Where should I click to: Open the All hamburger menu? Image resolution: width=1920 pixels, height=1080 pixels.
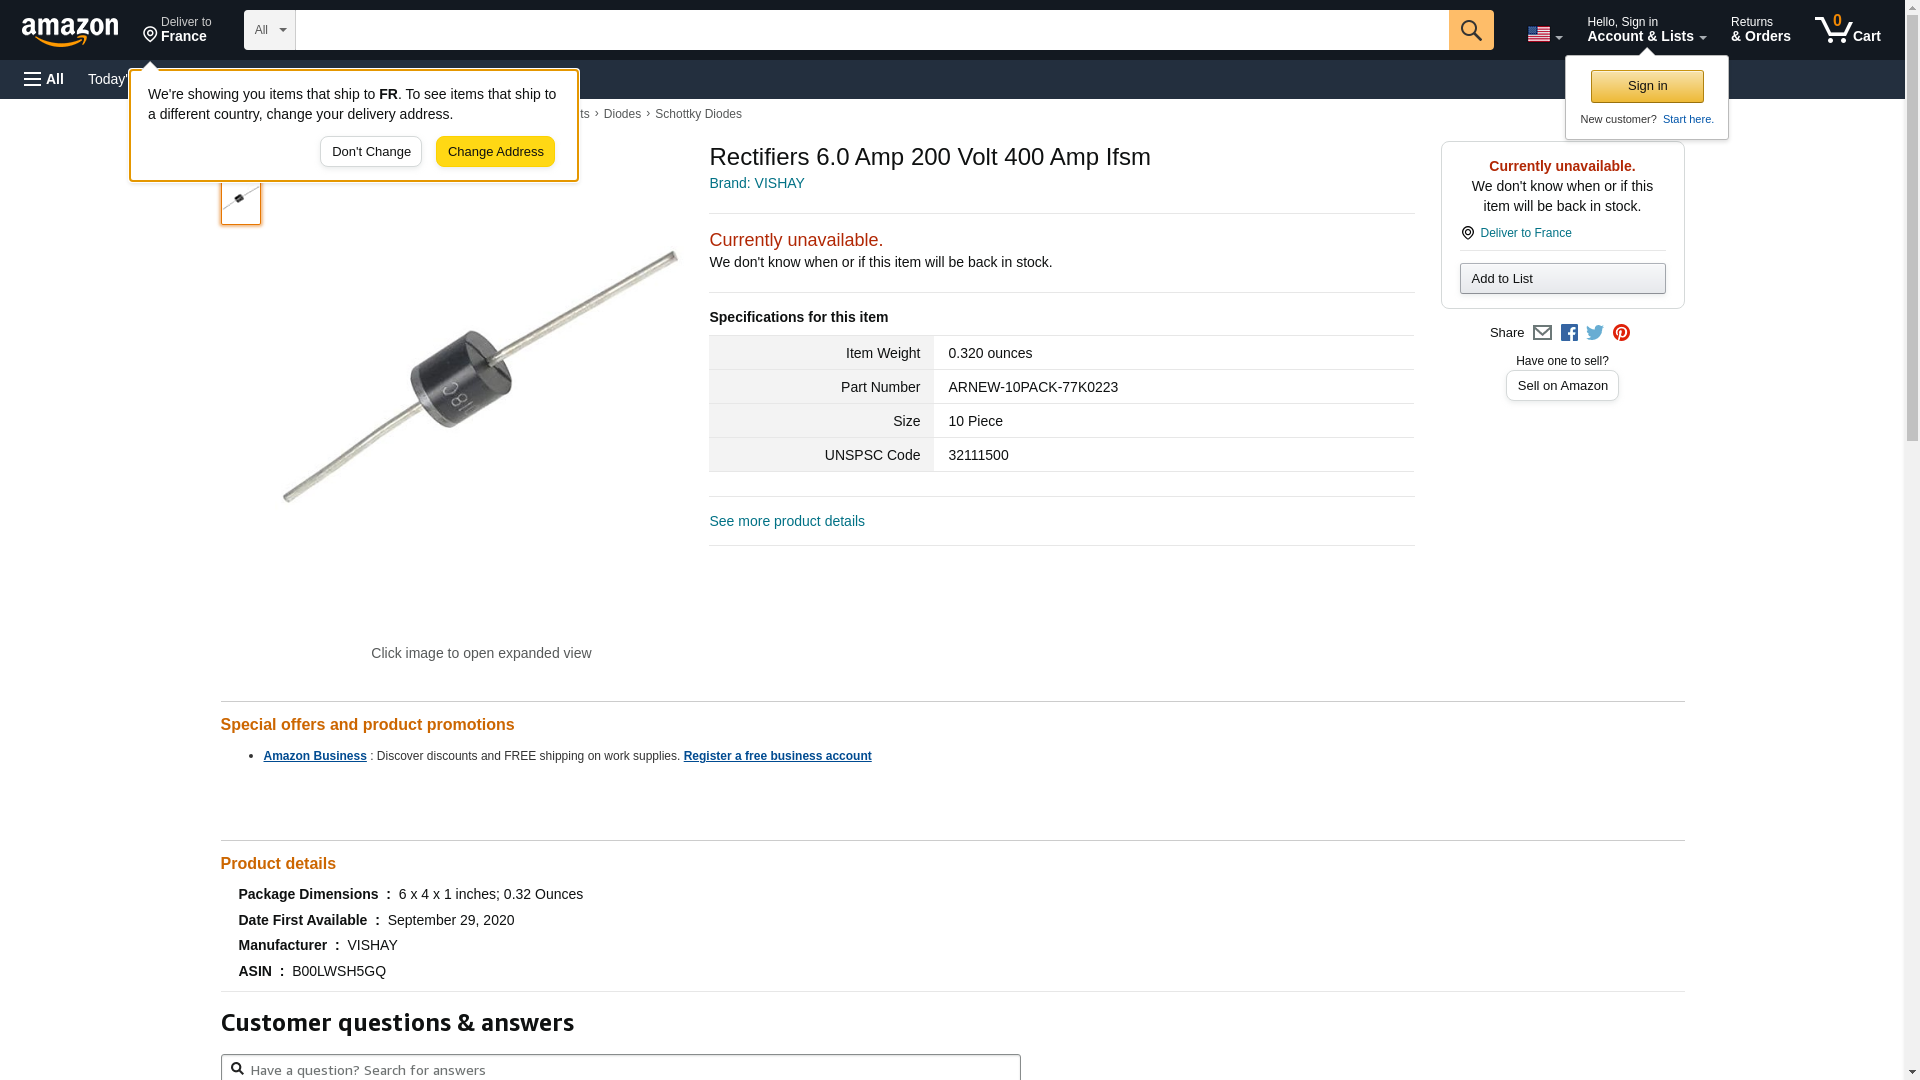[x=44, y=79]
